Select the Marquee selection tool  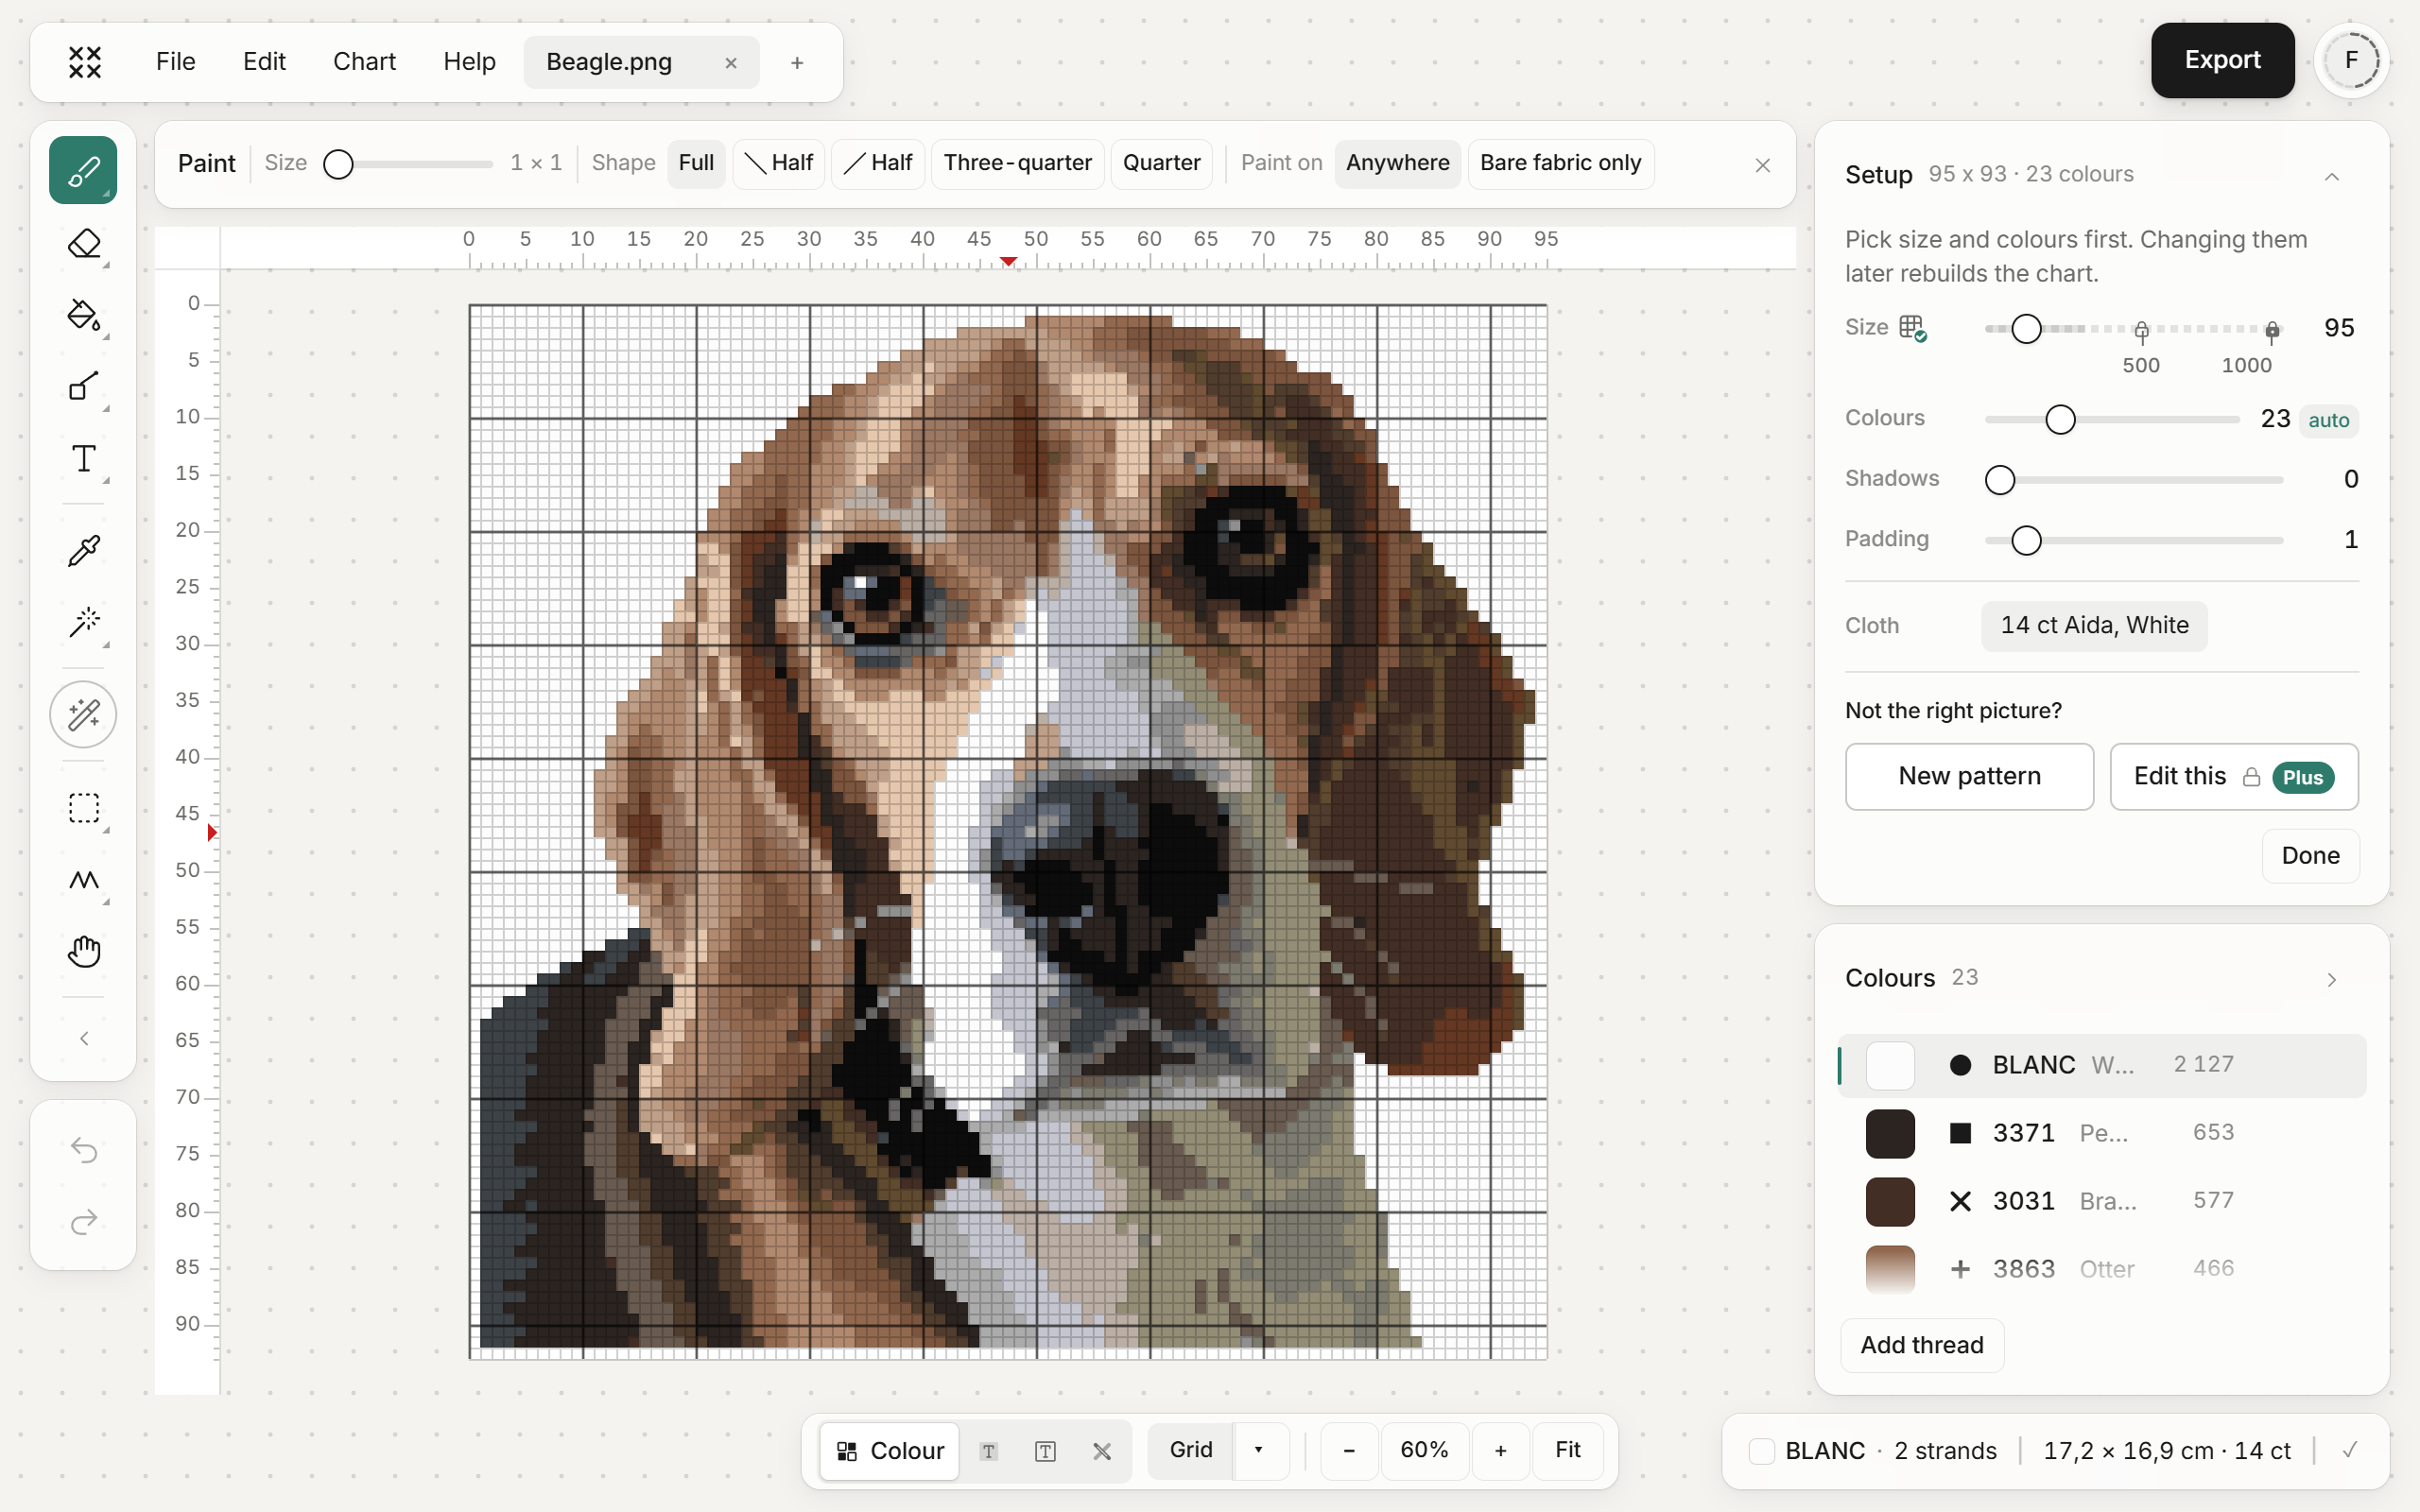83,808
